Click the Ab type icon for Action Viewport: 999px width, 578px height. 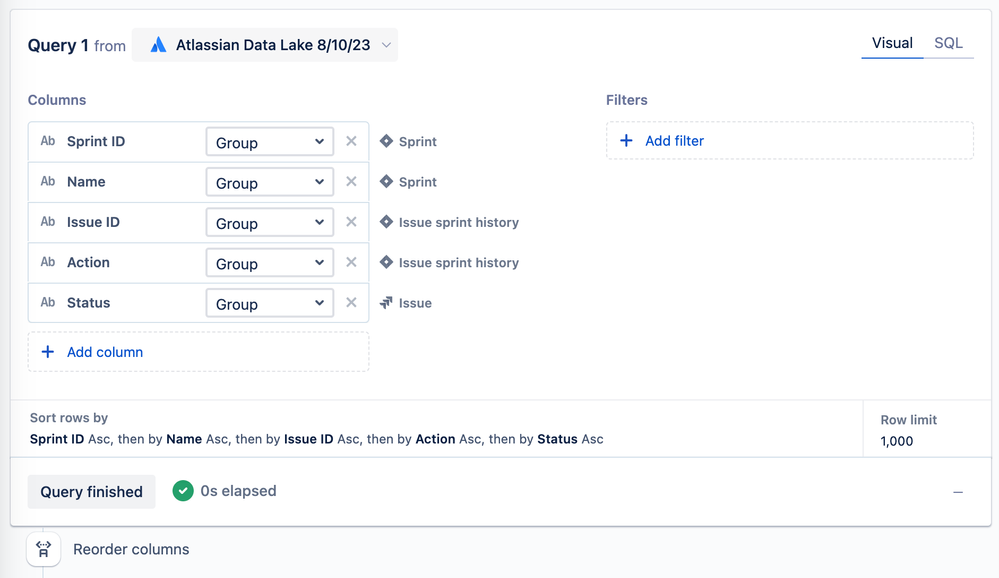(x=48, y=262)
